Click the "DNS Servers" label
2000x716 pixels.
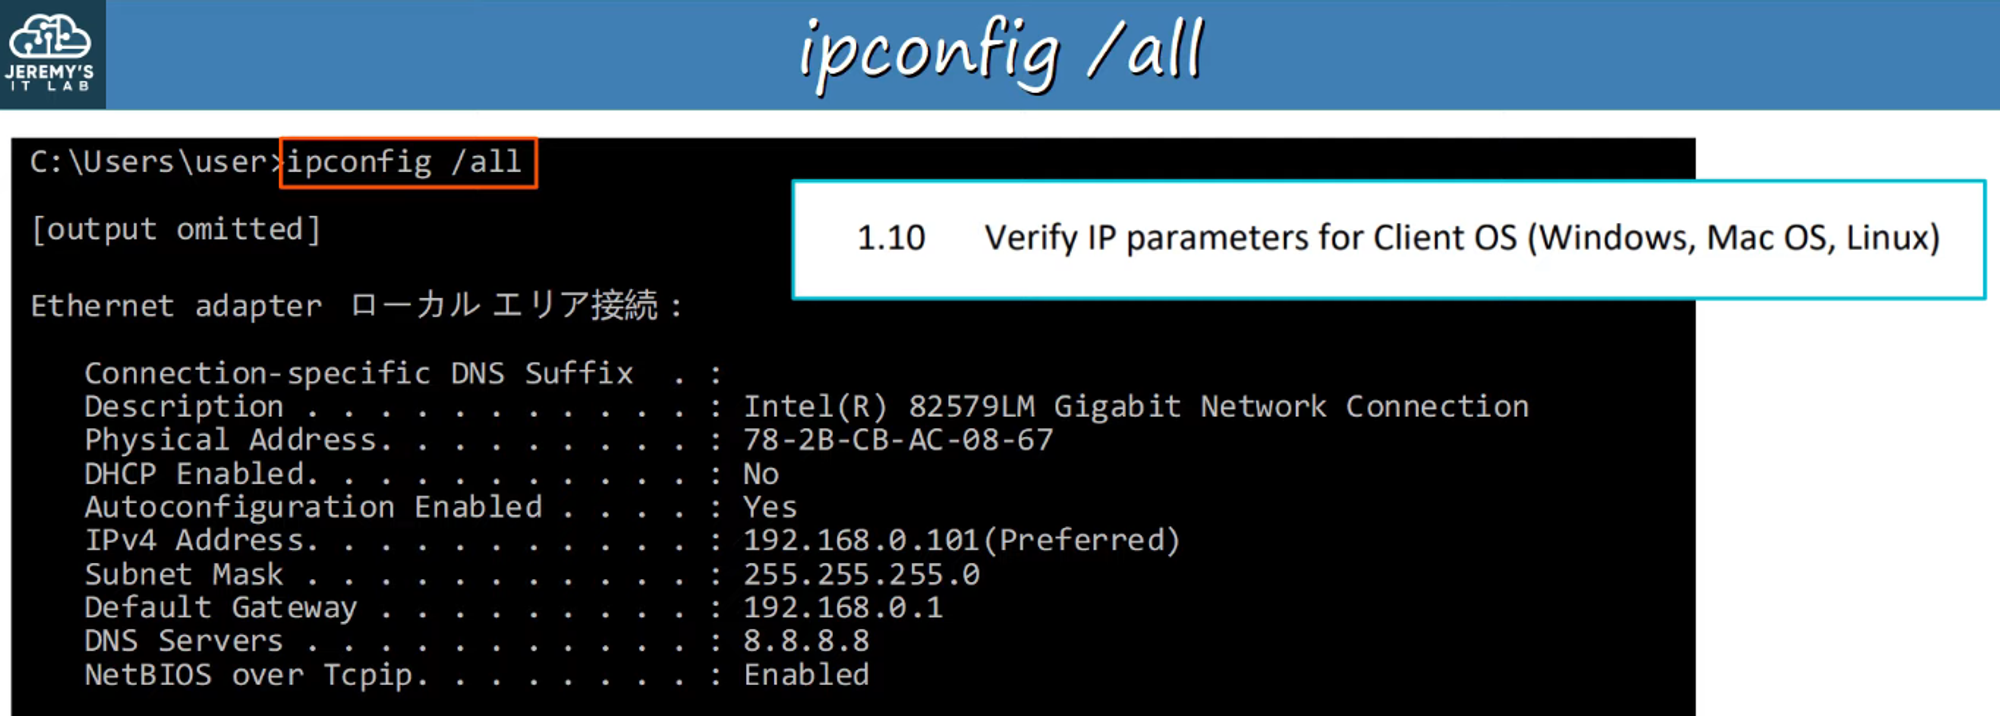184,641
